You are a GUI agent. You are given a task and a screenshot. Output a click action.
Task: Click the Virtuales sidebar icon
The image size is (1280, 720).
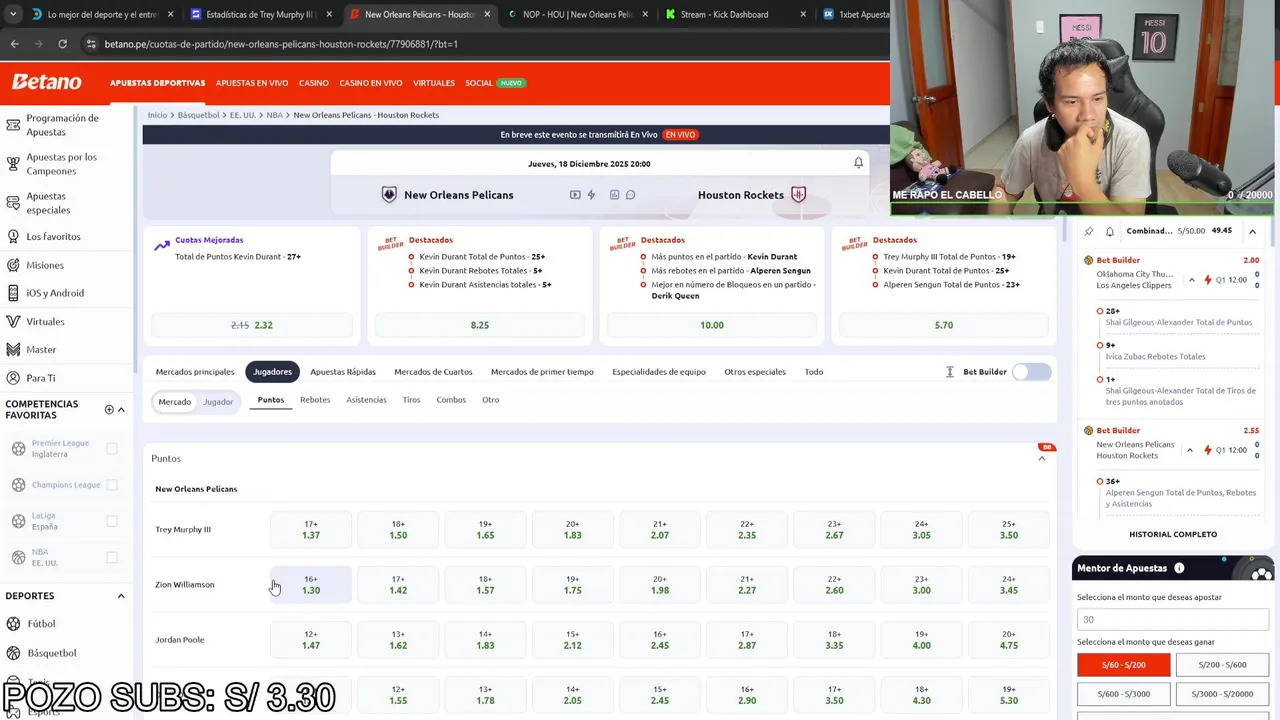[13, 322]
